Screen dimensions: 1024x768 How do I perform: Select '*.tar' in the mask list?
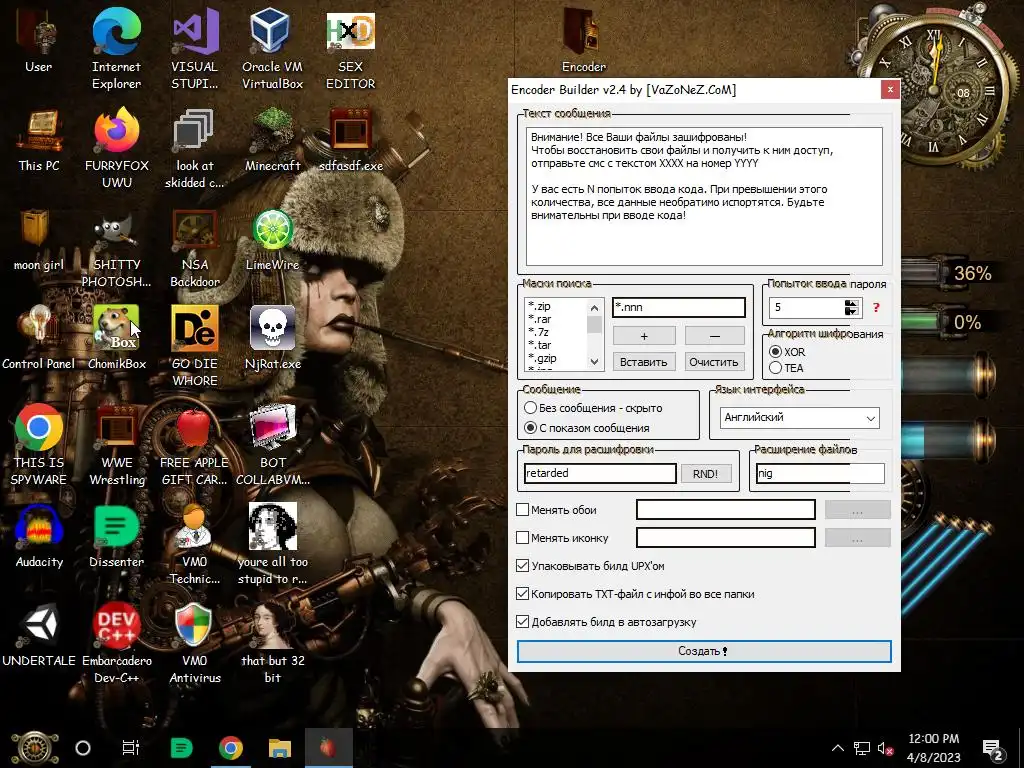pos(539,345)
